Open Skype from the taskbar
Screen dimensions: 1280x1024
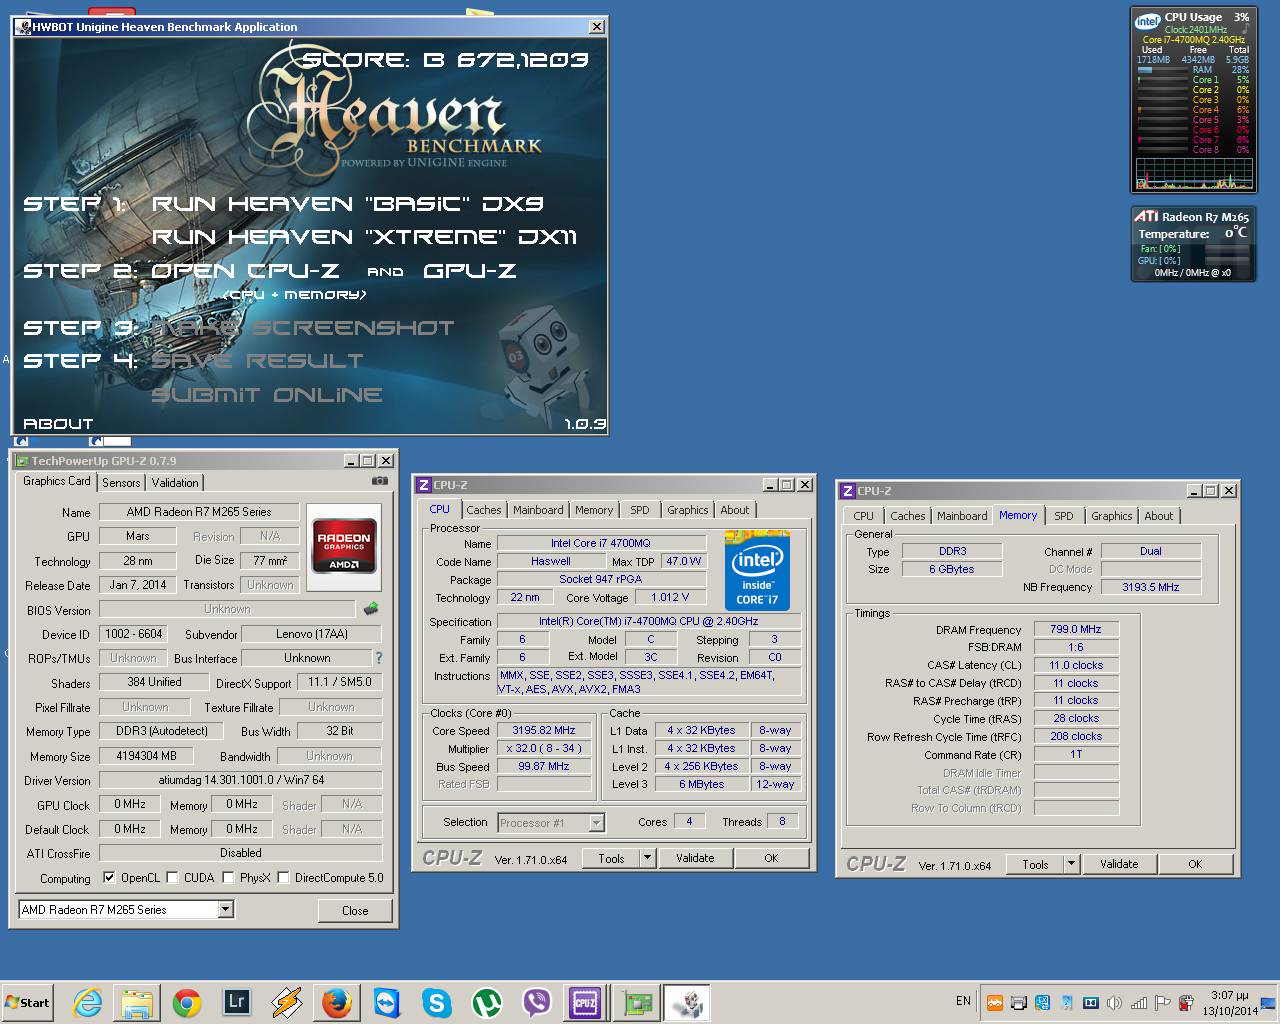click(x=437, y=1002)
